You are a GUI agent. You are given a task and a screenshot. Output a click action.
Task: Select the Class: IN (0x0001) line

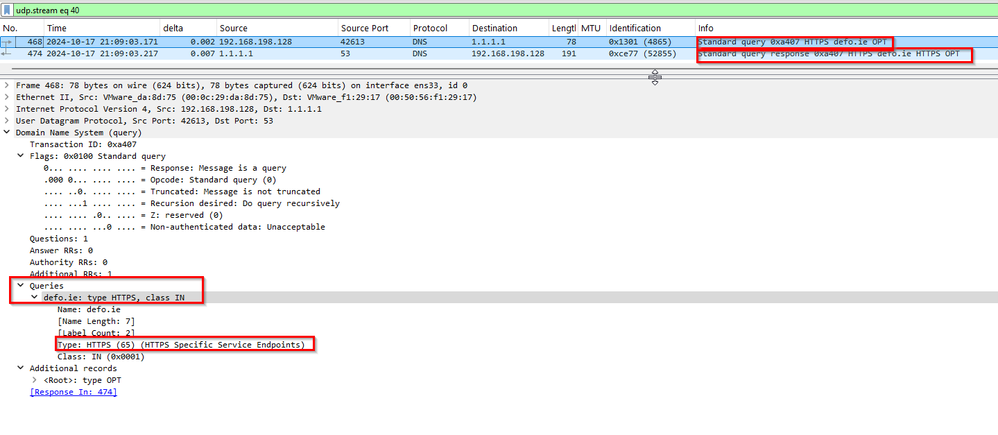coord(101,357)
